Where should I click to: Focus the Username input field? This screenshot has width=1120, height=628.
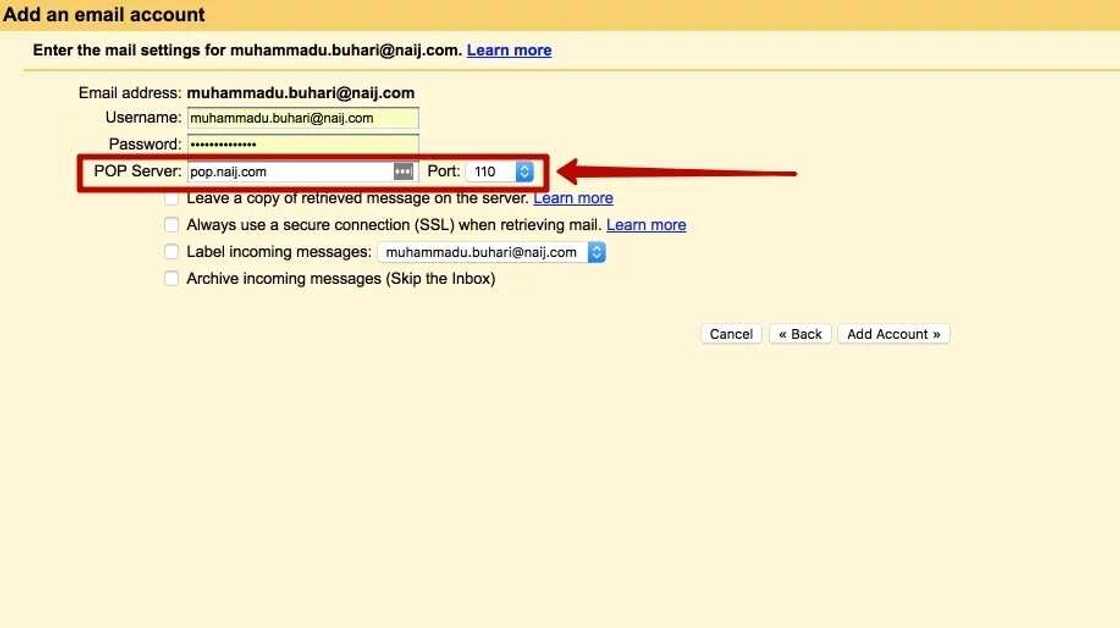tap(302, 118)
